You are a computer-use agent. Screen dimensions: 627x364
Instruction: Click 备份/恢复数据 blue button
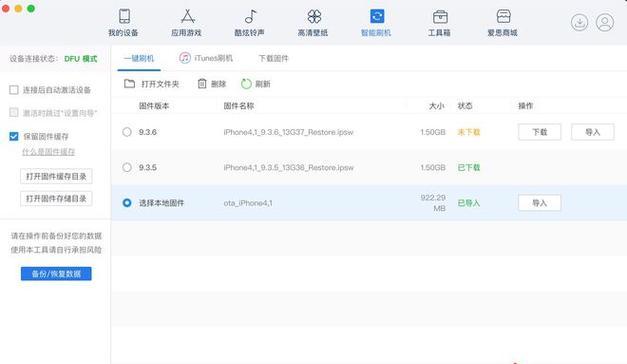(x=56, y=274)
